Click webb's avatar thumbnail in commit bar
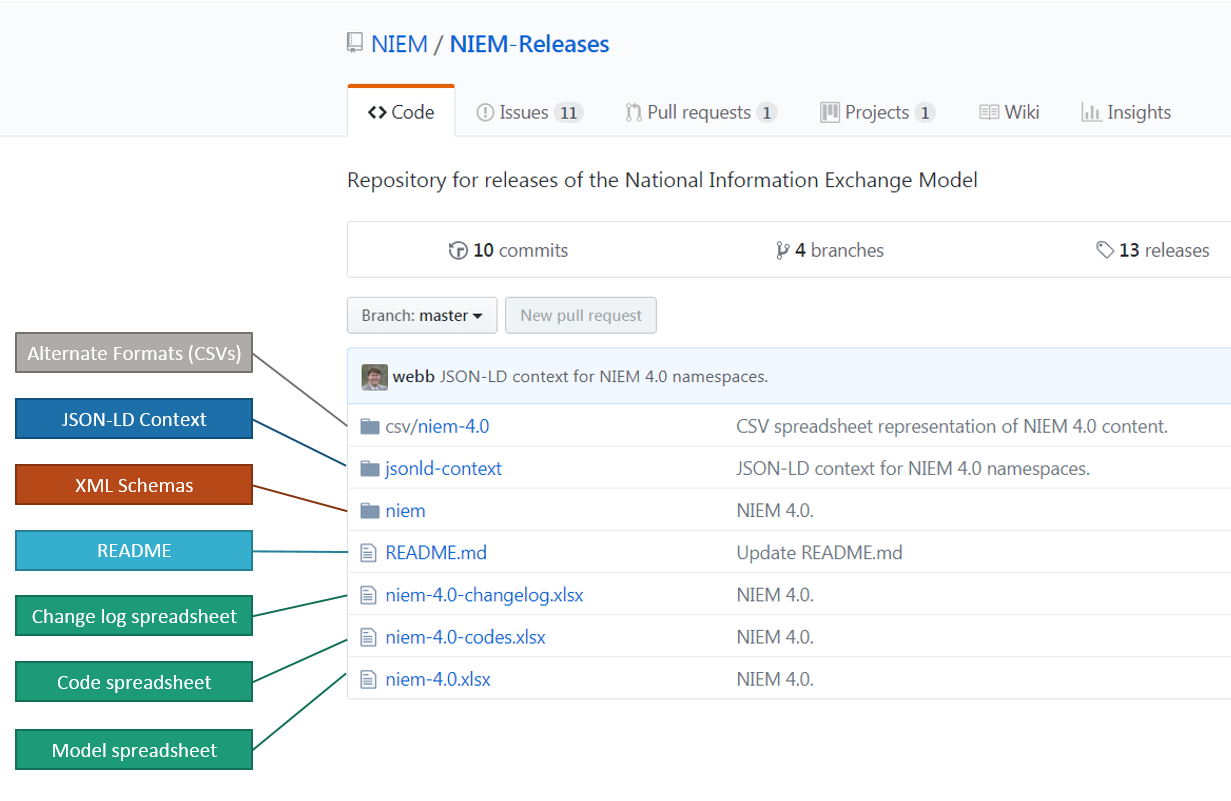 point(374,377)
